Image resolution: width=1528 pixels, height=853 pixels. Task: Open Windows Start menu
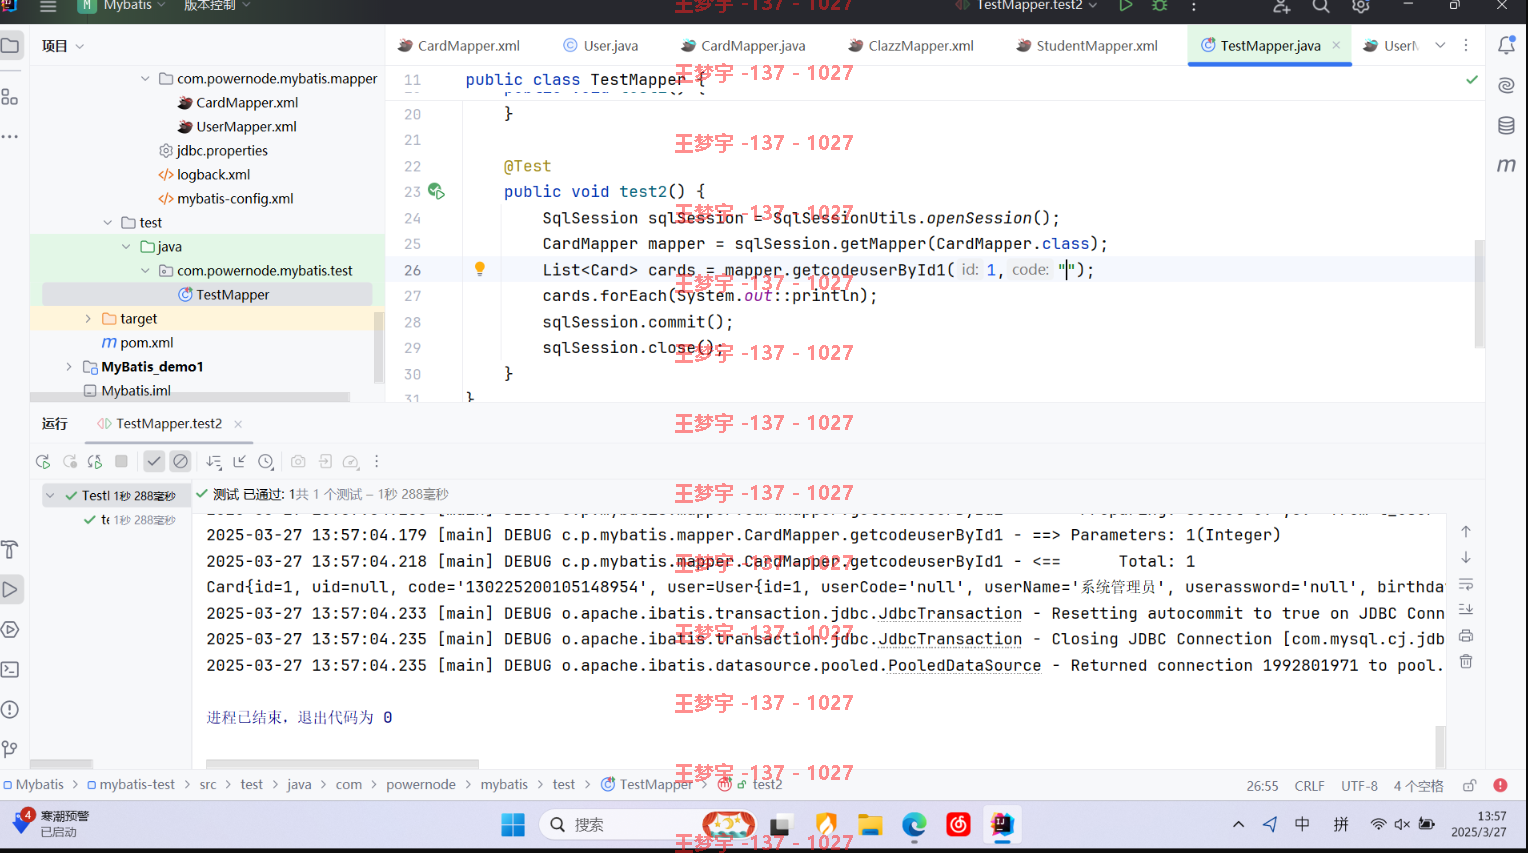coord(513,824)
